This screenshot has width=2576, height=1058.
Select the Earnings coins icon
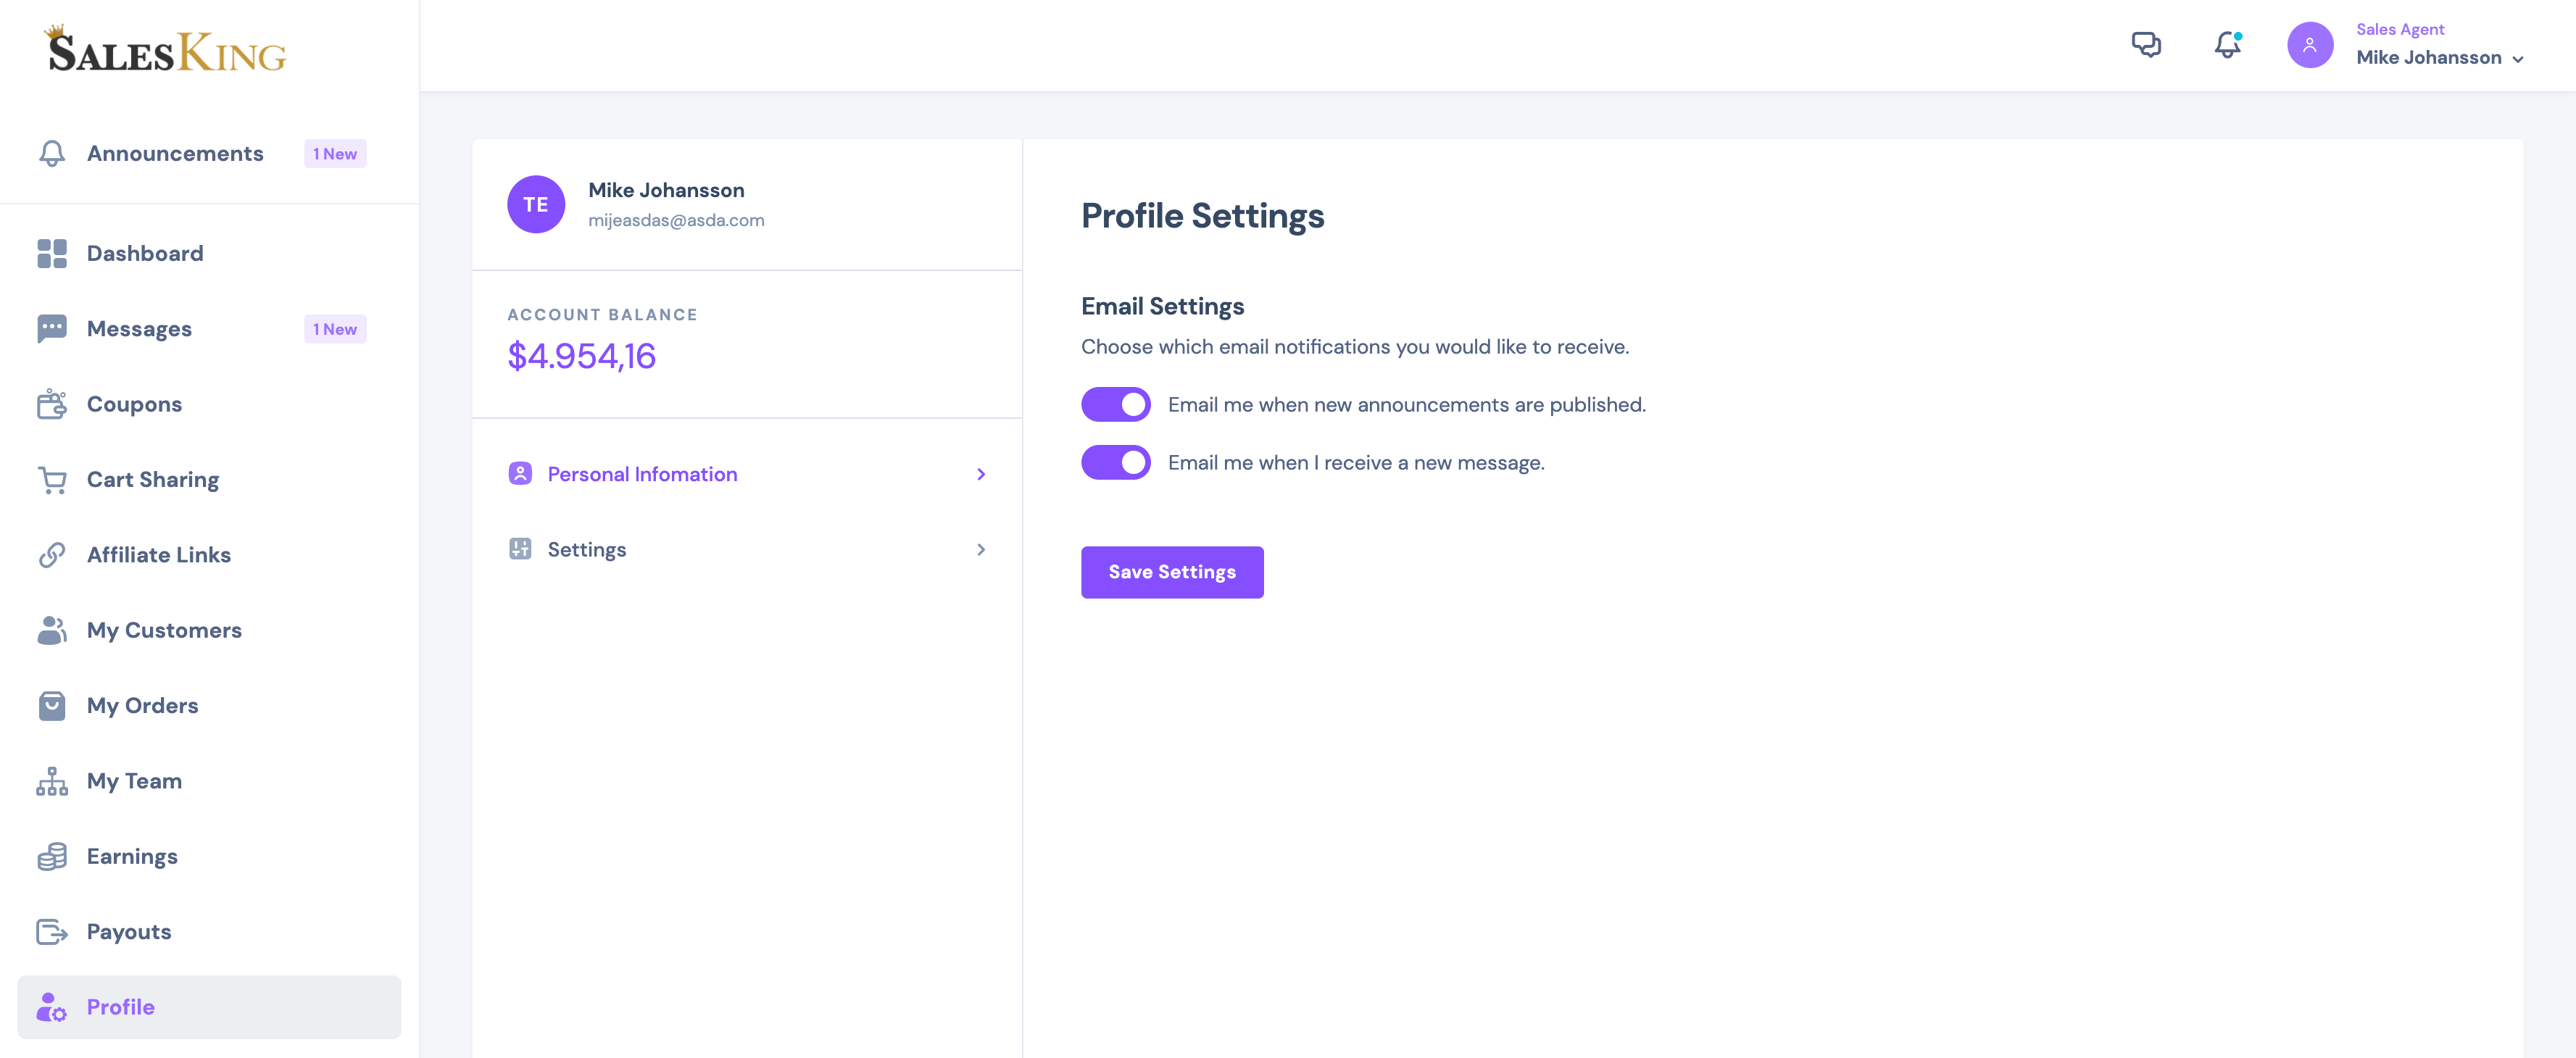tap(51, 856)
